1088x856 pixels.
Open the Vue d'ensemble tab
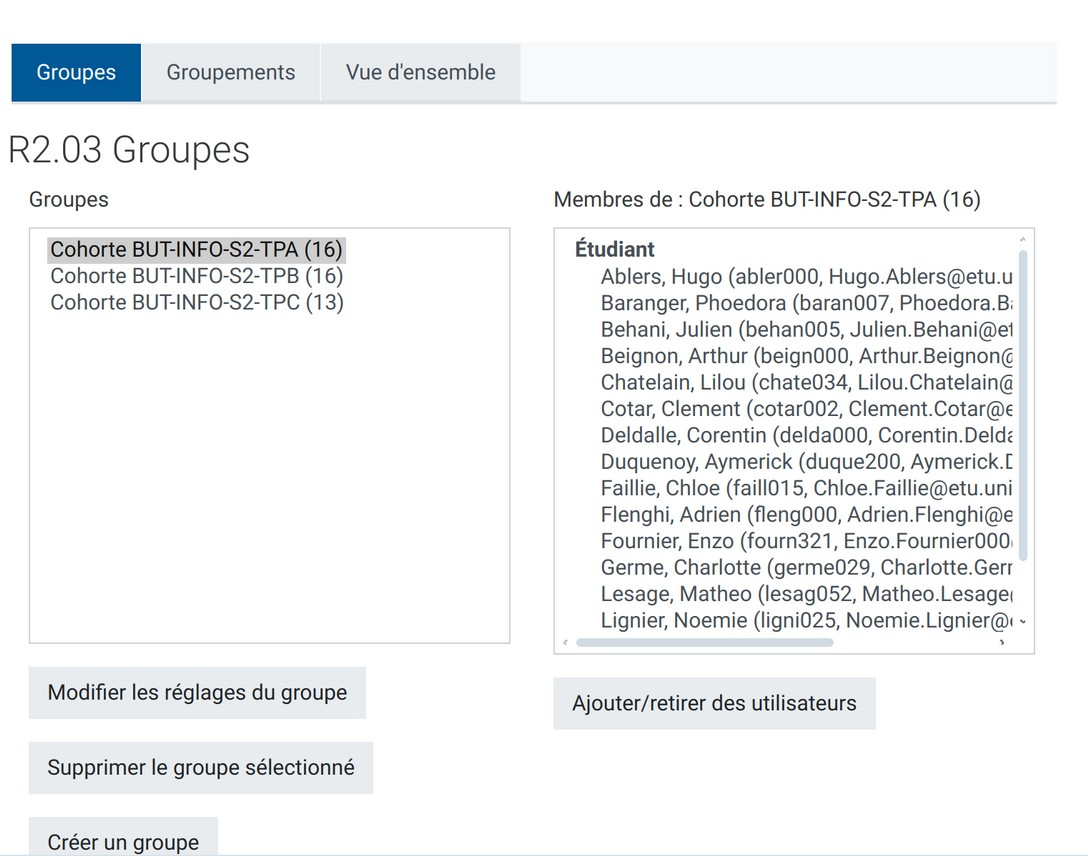click(420, 72)
